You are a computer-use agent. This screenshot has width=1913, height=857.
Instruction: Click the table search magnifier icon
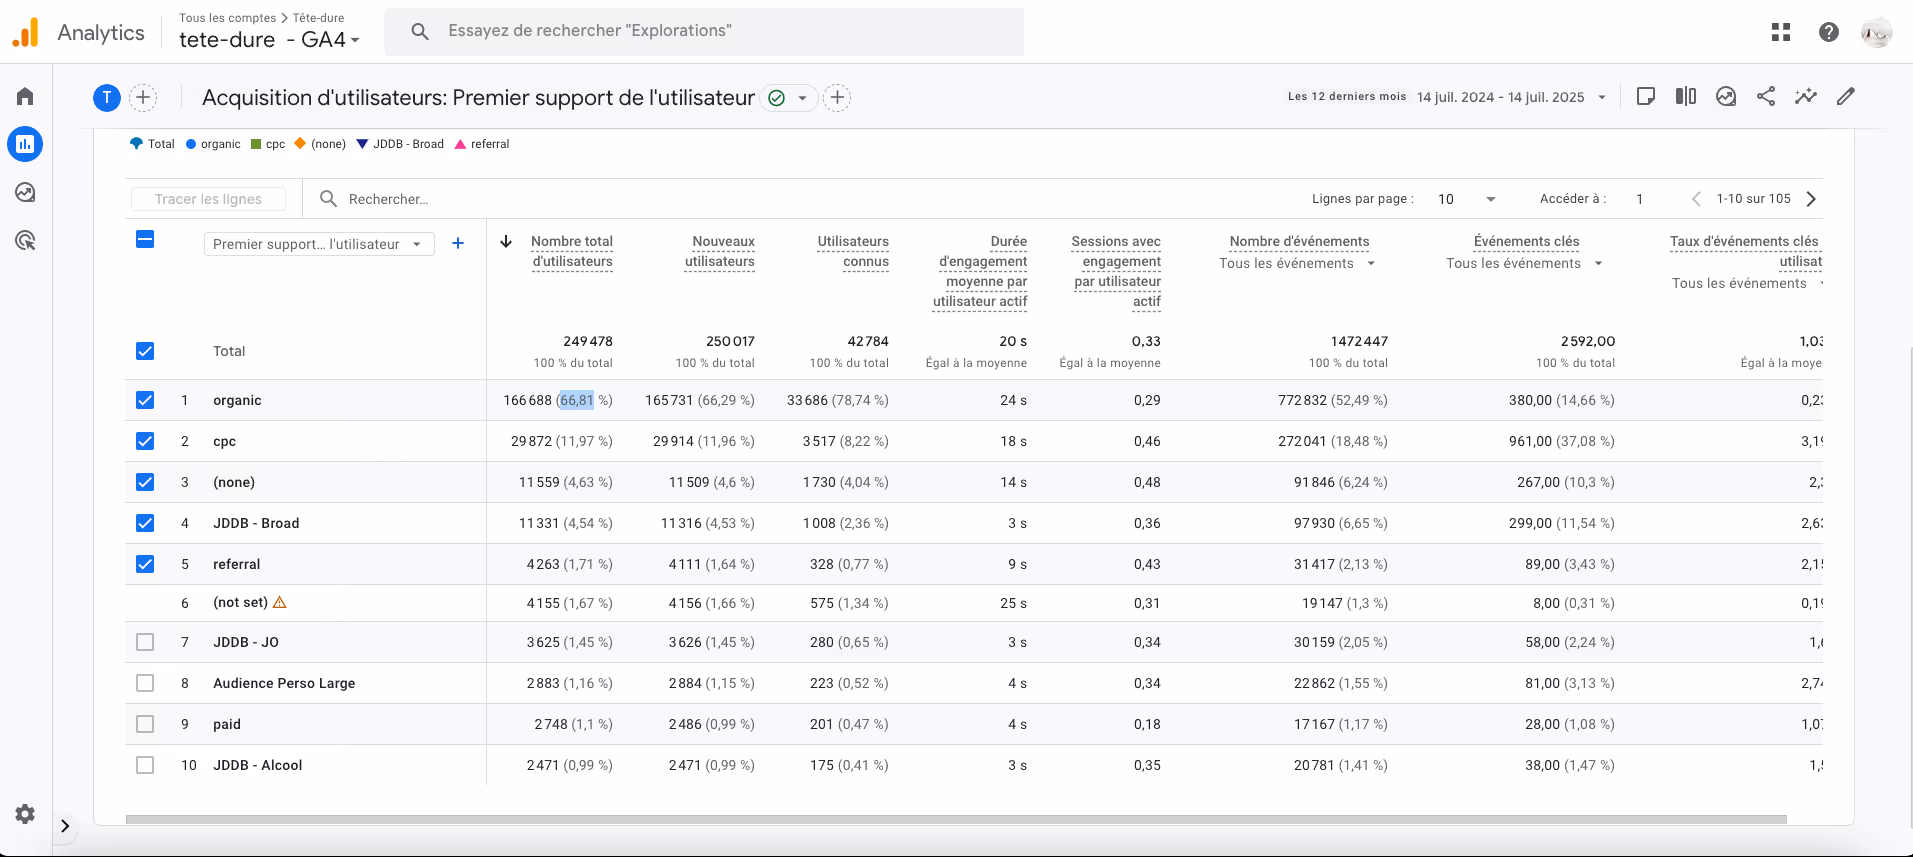tap(328, 199)
